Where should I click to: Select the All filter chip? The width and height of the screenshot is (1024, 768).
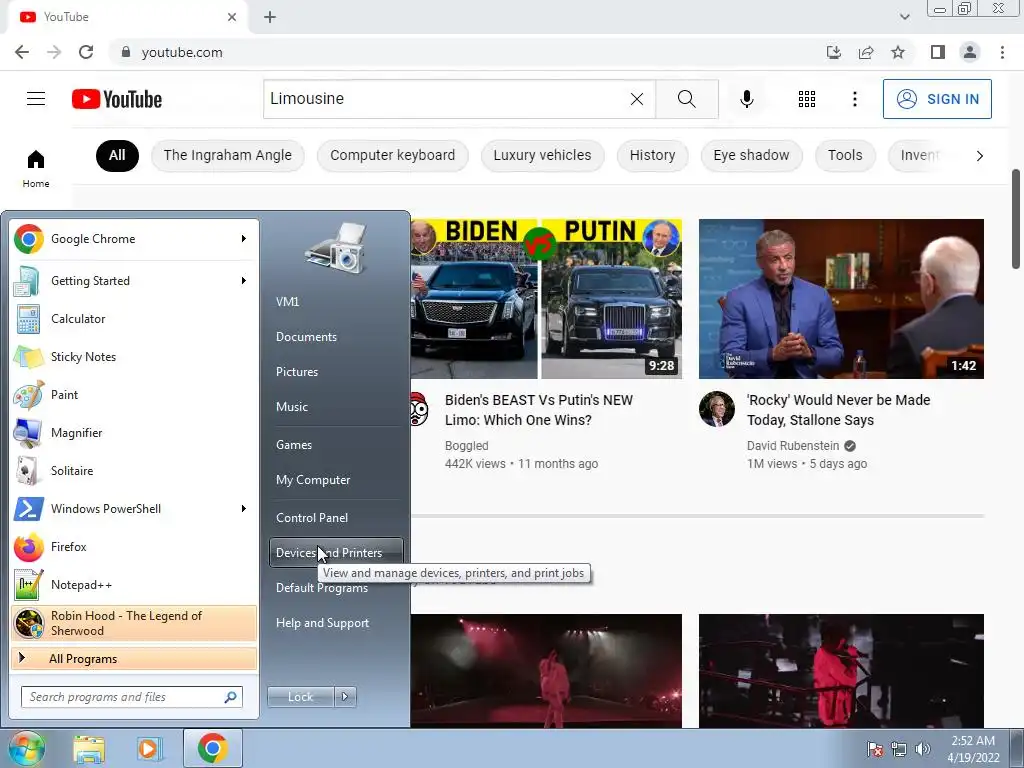[x=118, y=155]
